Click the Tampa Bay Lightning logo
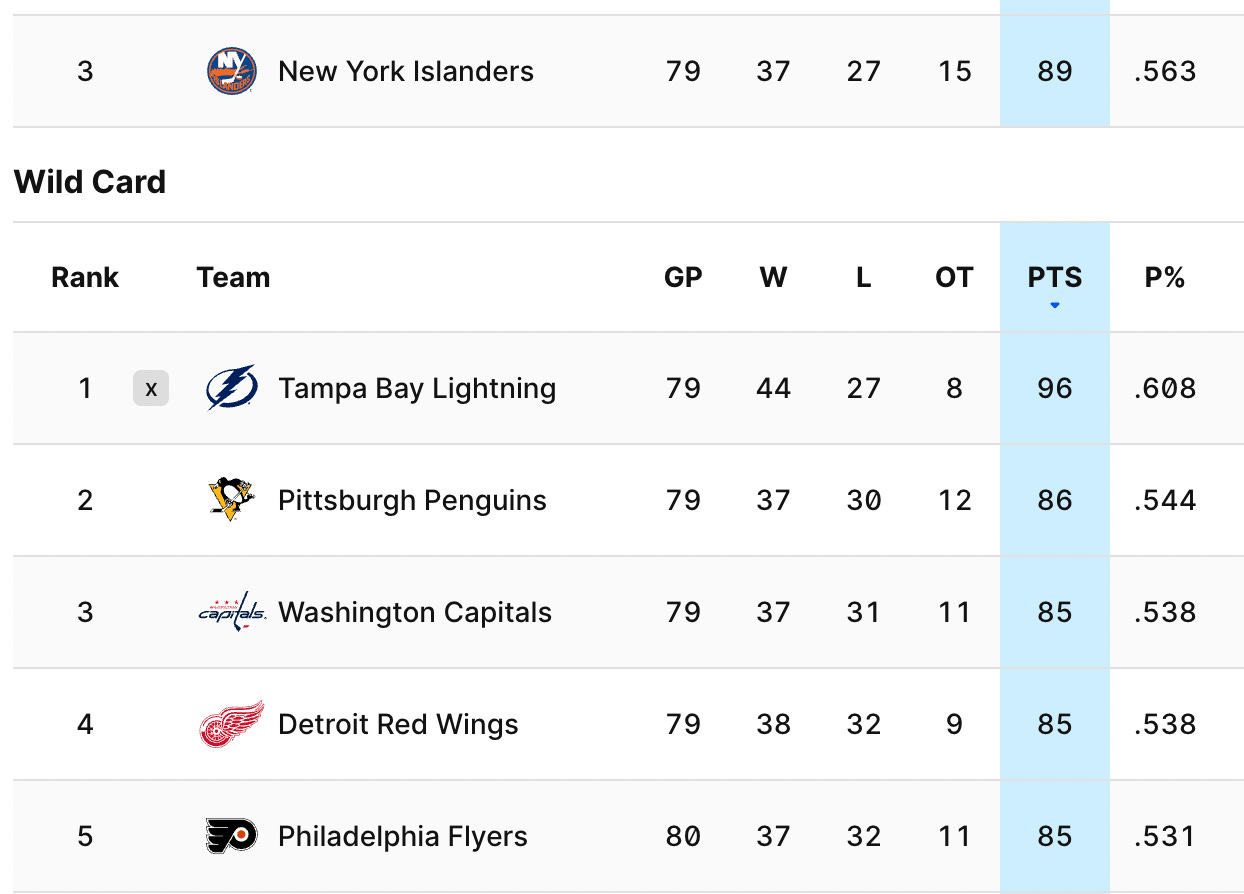This screenshot has height=894, width=1244. (x=231, y=388)
